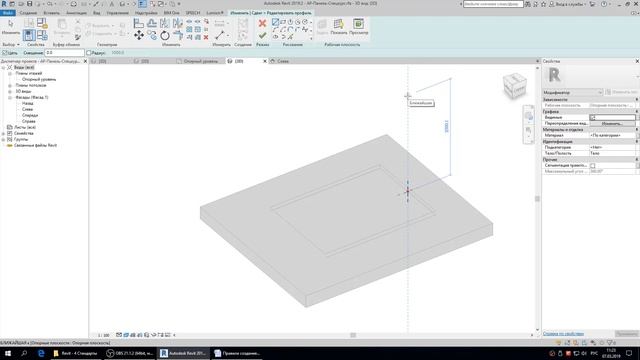Select the Copy tool in Modify panel
This screenshot has width=640, height=360.
152,36
